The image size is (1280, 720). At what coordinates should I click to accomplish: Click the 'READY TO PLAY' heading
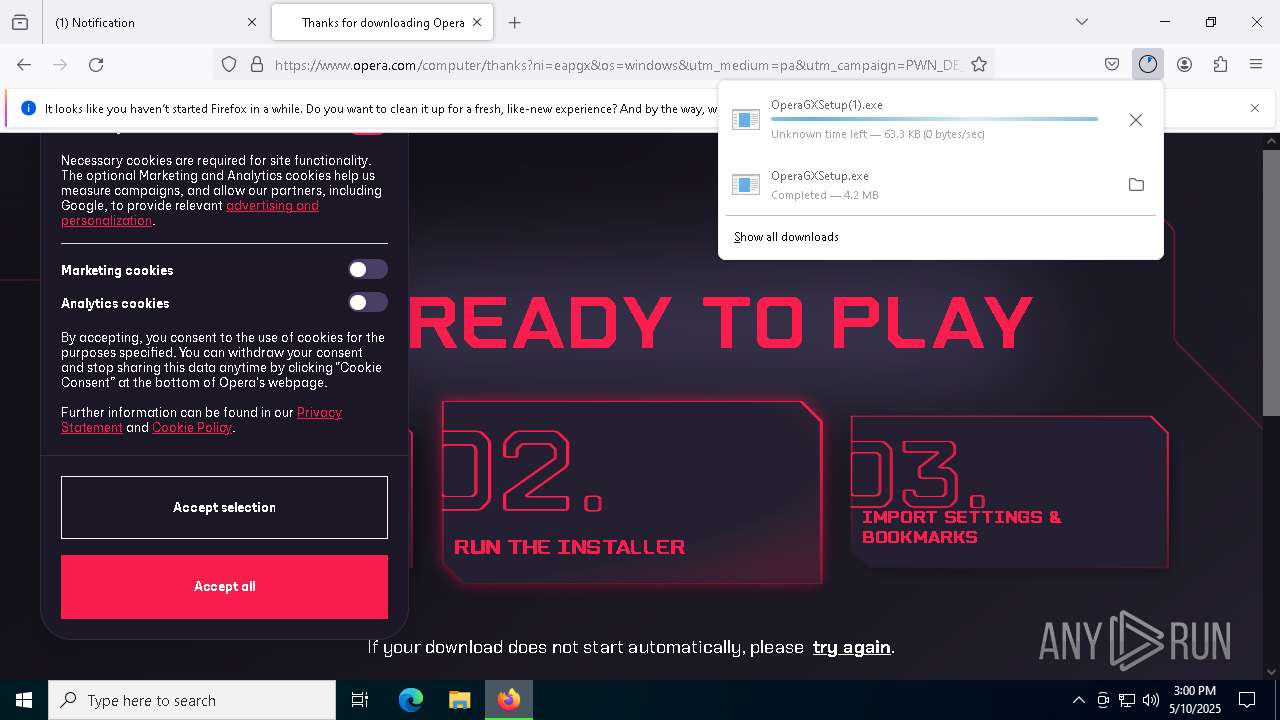tap(720, 322)
